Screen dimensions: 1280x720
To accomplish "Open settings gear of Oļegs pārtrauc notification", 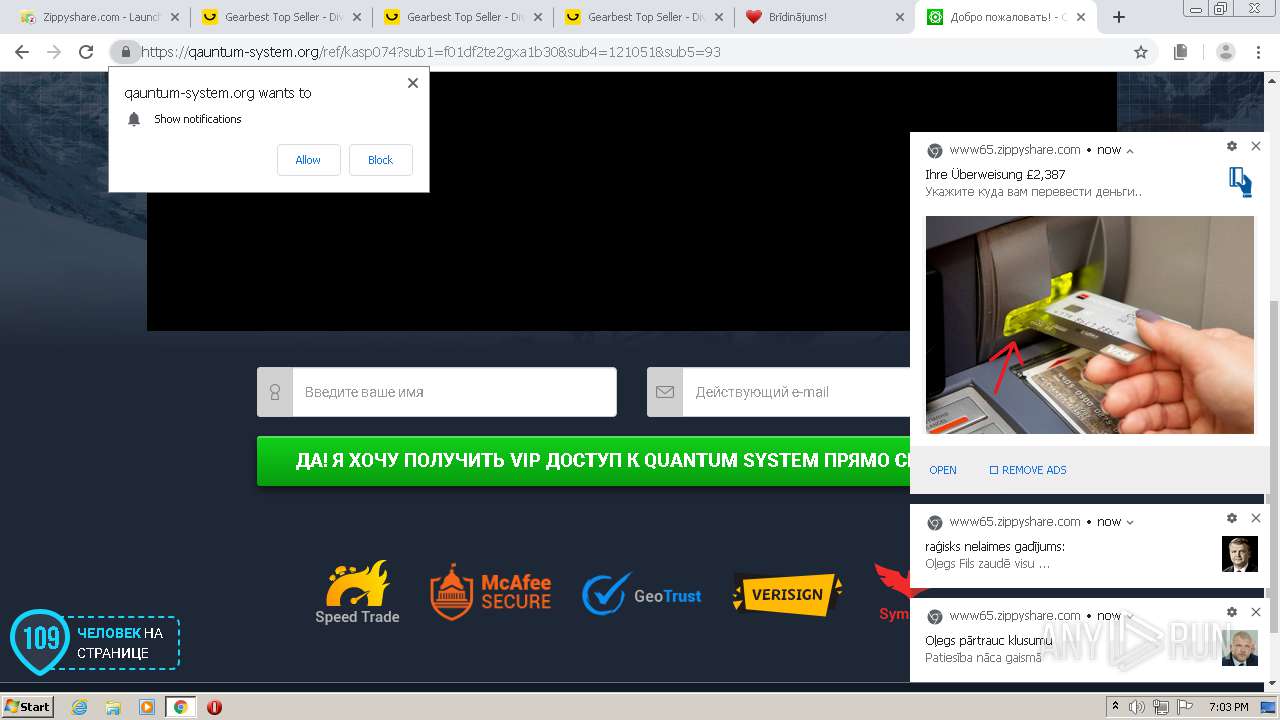I will coord(1232,612).
